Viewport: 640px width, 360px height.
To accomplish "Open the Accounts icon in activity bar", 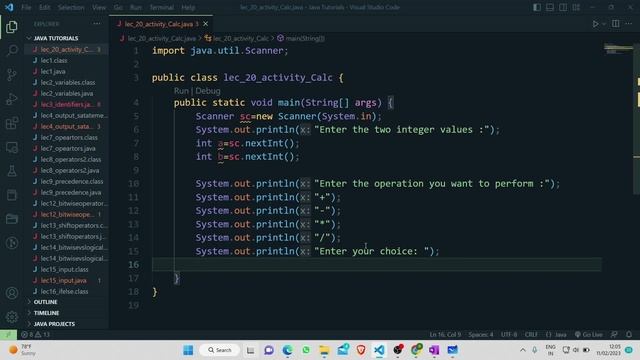I will point(12,293).
